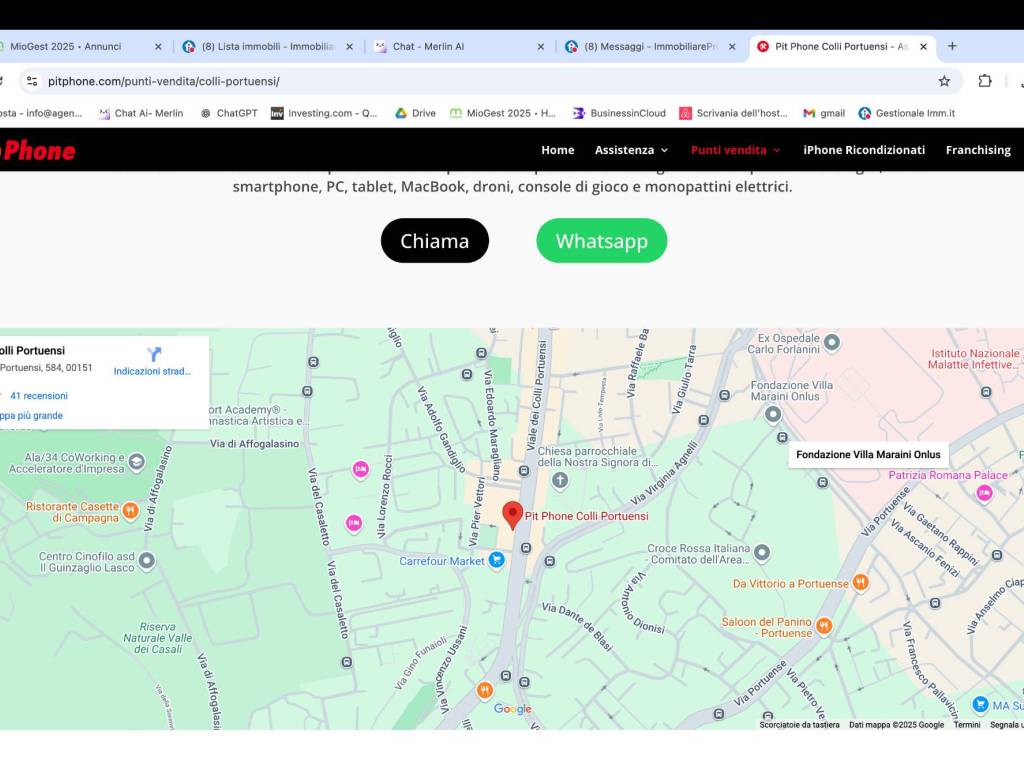This screenshot has width=1024, height=768.
Task: Open Scorciatoie da tastiera on map
Action: click(799, 724)
